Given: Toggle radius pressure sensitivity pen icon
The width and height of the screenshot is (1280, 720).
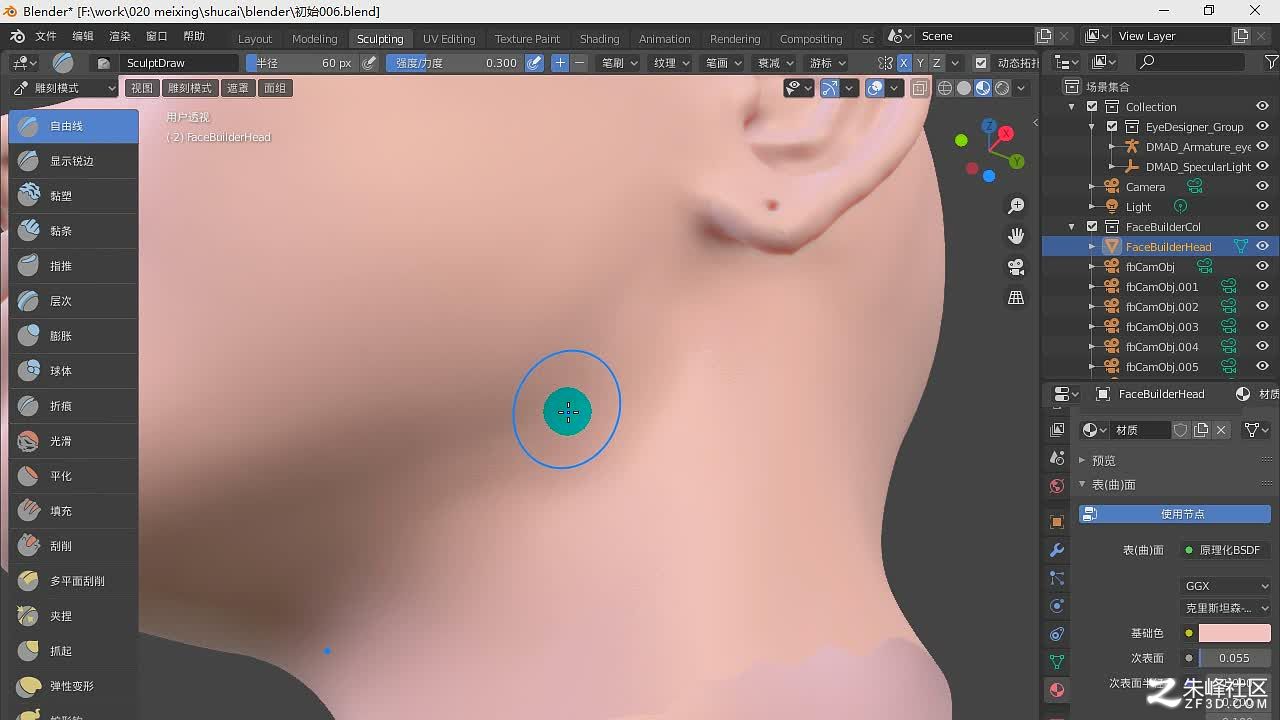Looking at the screenshot, I should [x=370, y=63].
